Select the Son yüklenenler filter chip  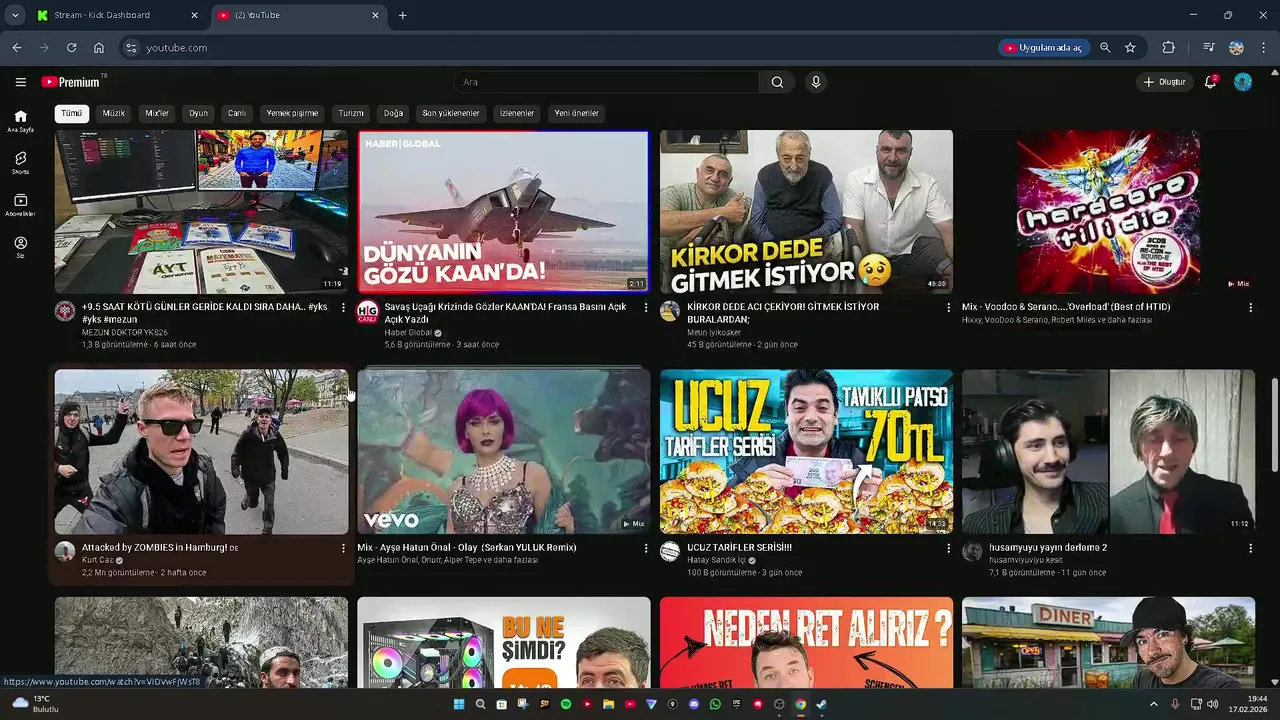[451, 113]
